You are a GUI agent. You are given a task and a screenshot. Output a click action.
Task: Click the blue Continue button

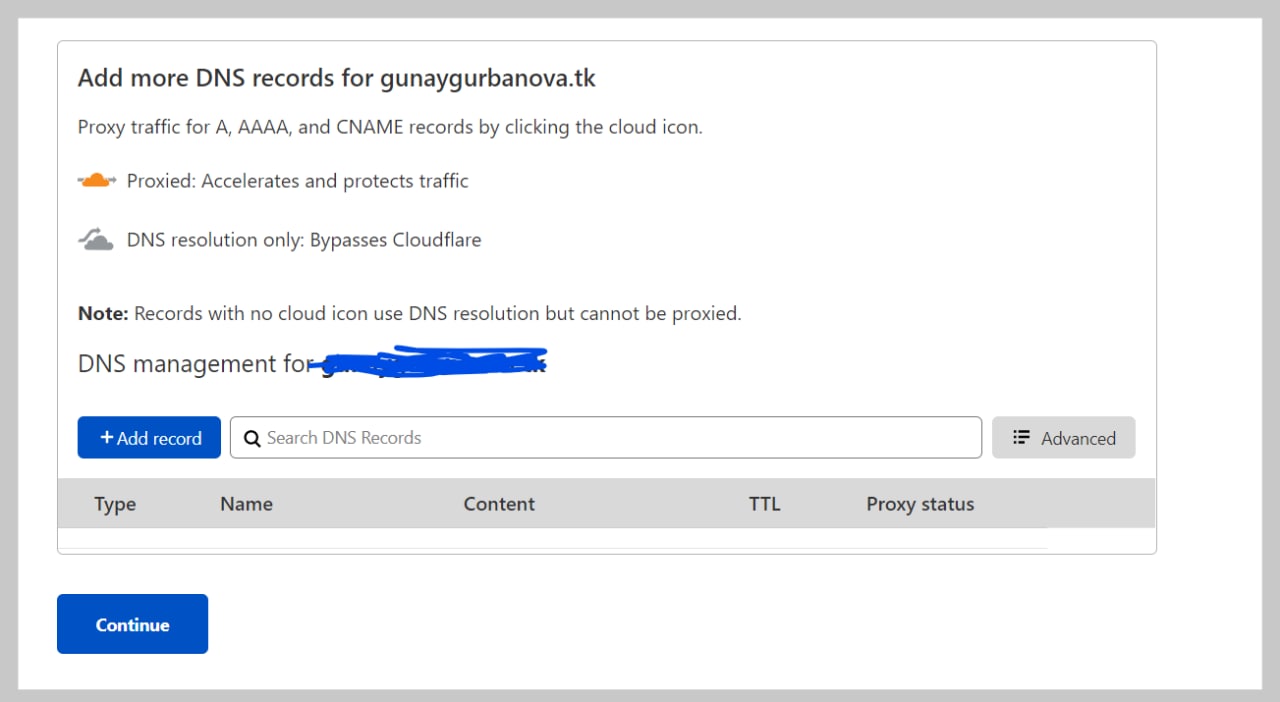(x=132, y=624)
